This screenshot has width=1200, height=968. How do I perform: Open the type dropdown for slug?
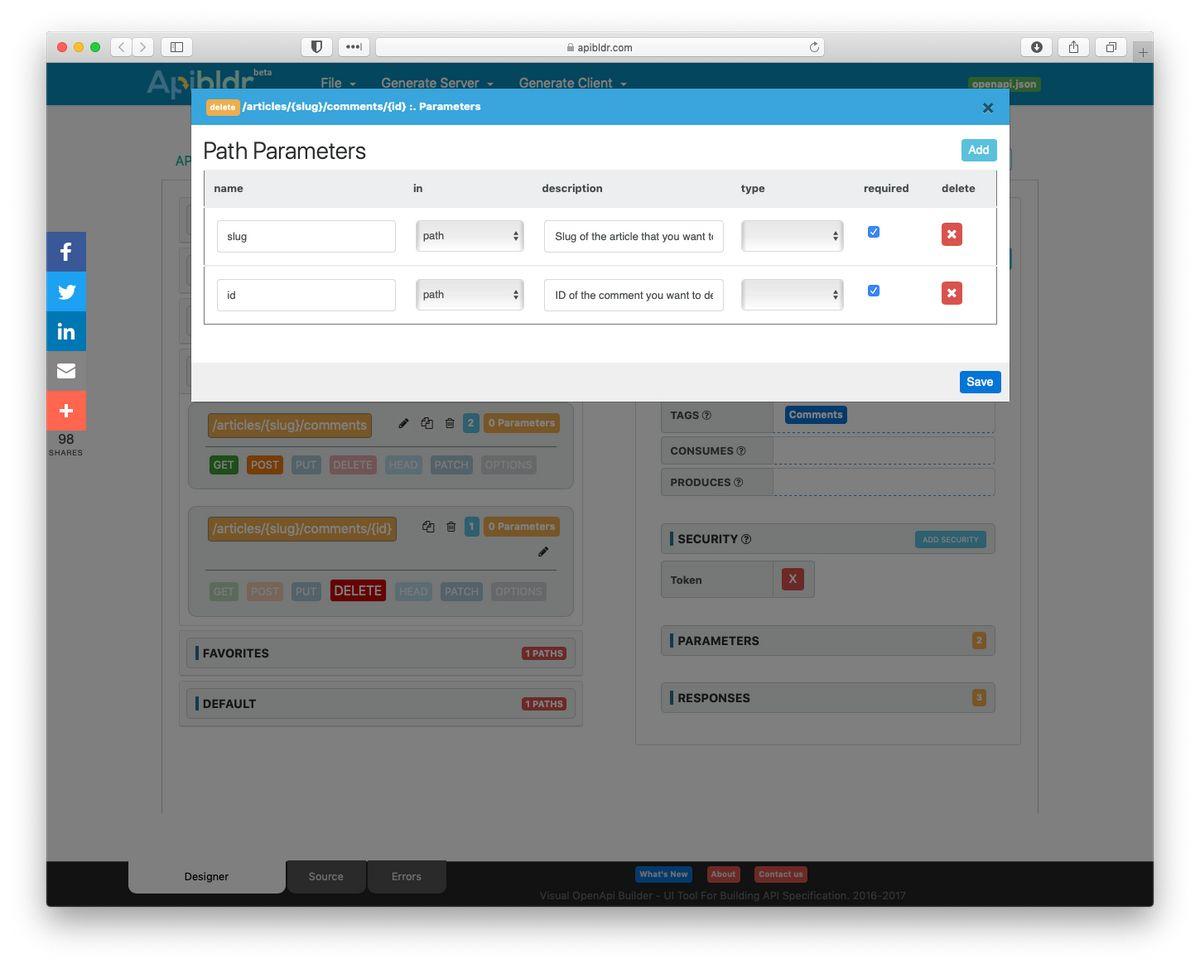tap(791, 236)
